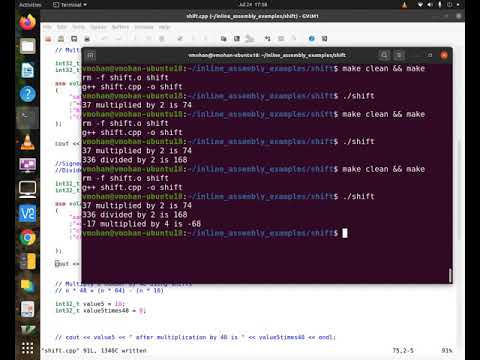Open the Buffers menu in GVim
This screenshot has width=480, height=360.
tap(120, 27)
